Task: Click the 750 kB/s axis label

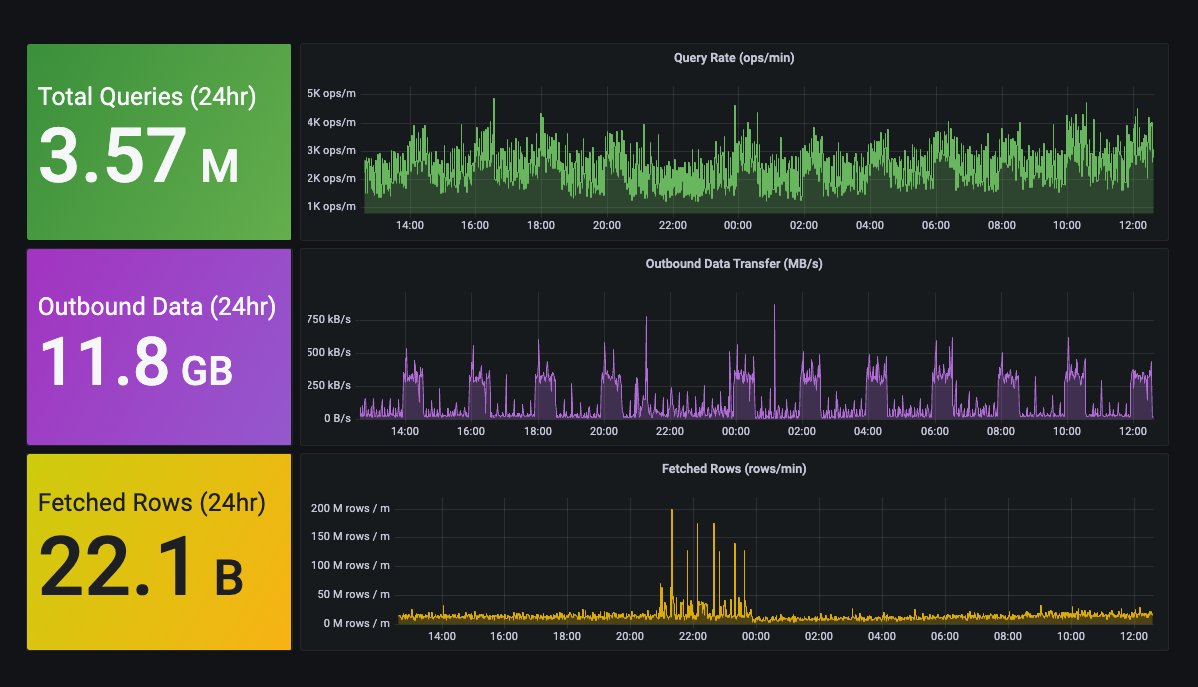Action: (x=329, y=319)
